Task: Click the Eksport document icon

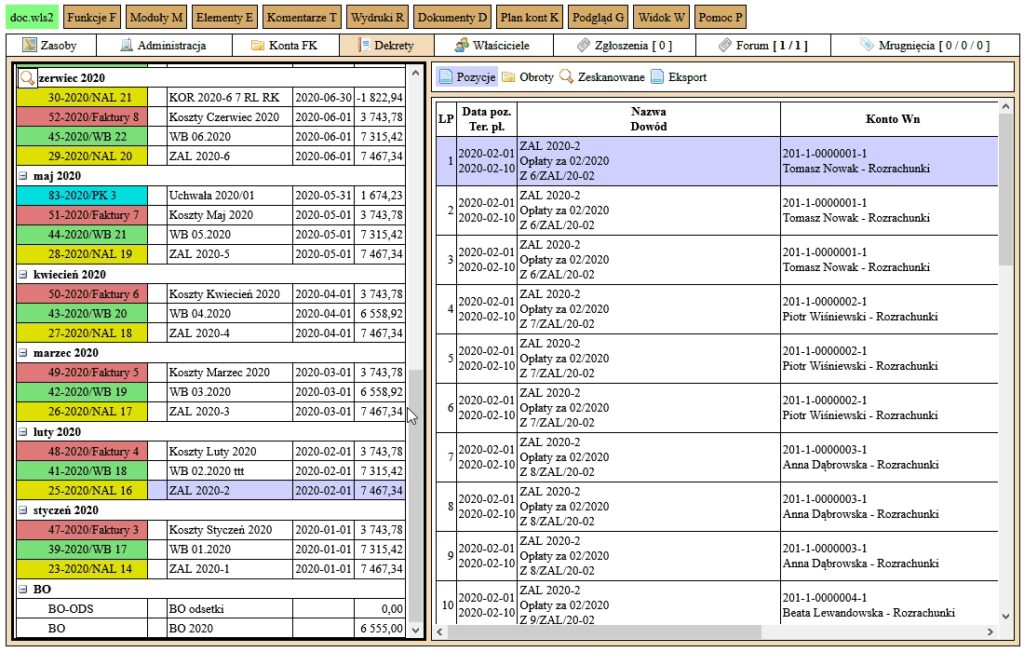Action: click(657, 77)
